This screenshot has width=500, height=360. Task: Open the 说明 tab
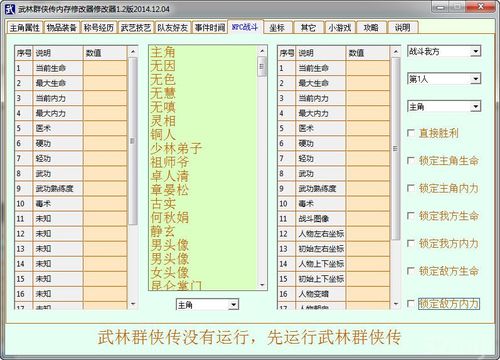tap(402, 28)
